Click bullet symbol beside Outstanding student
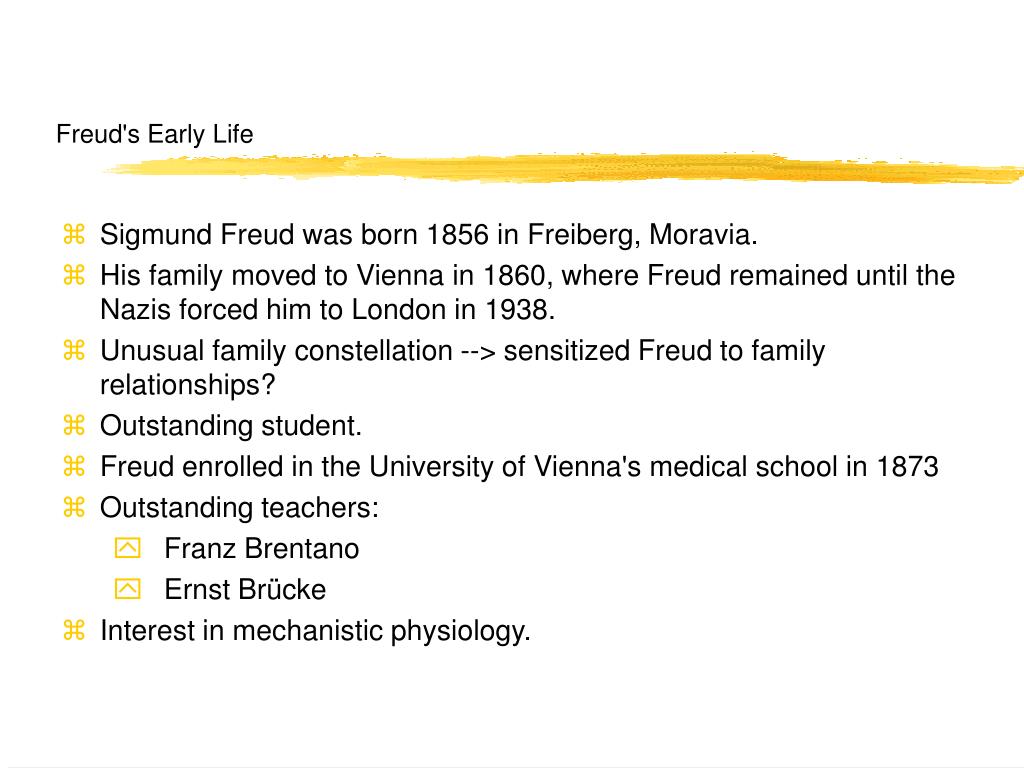1024x768 pixels. pyautogui.click(x=74, y=425)
